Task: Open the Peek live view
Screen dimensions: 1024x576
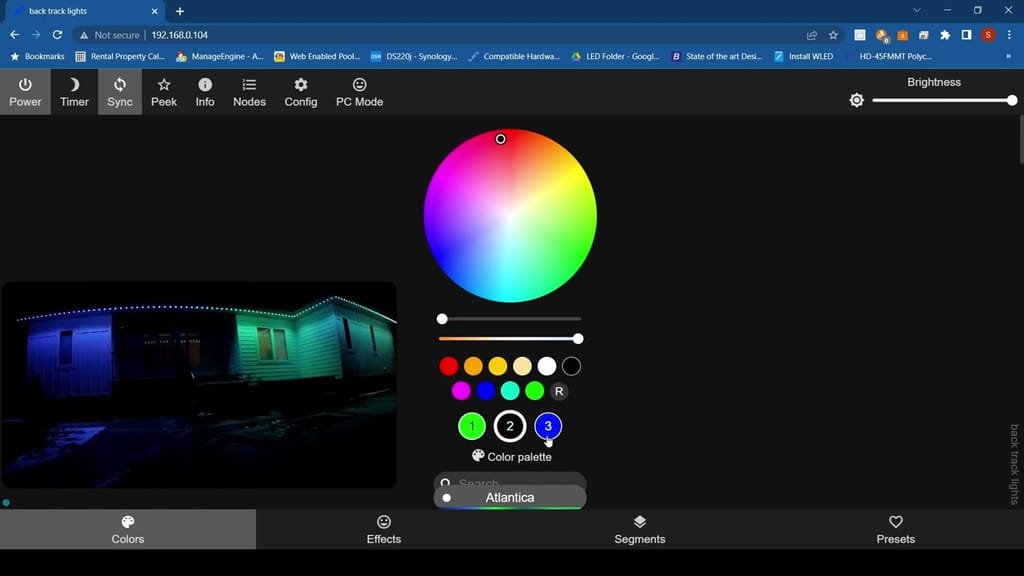Action: (164, 92)
